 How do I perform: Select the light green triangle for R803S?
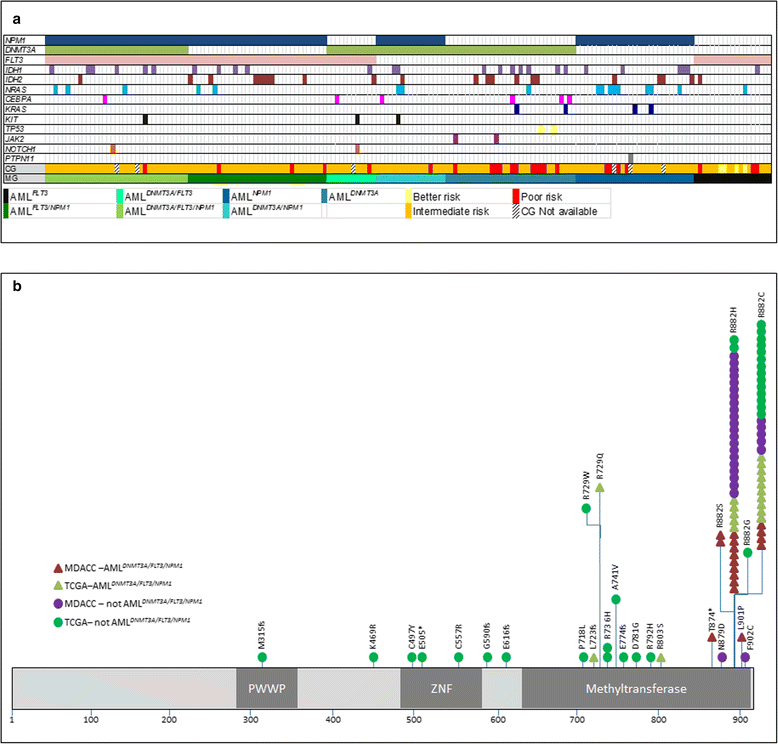click(x=661, y=657)
